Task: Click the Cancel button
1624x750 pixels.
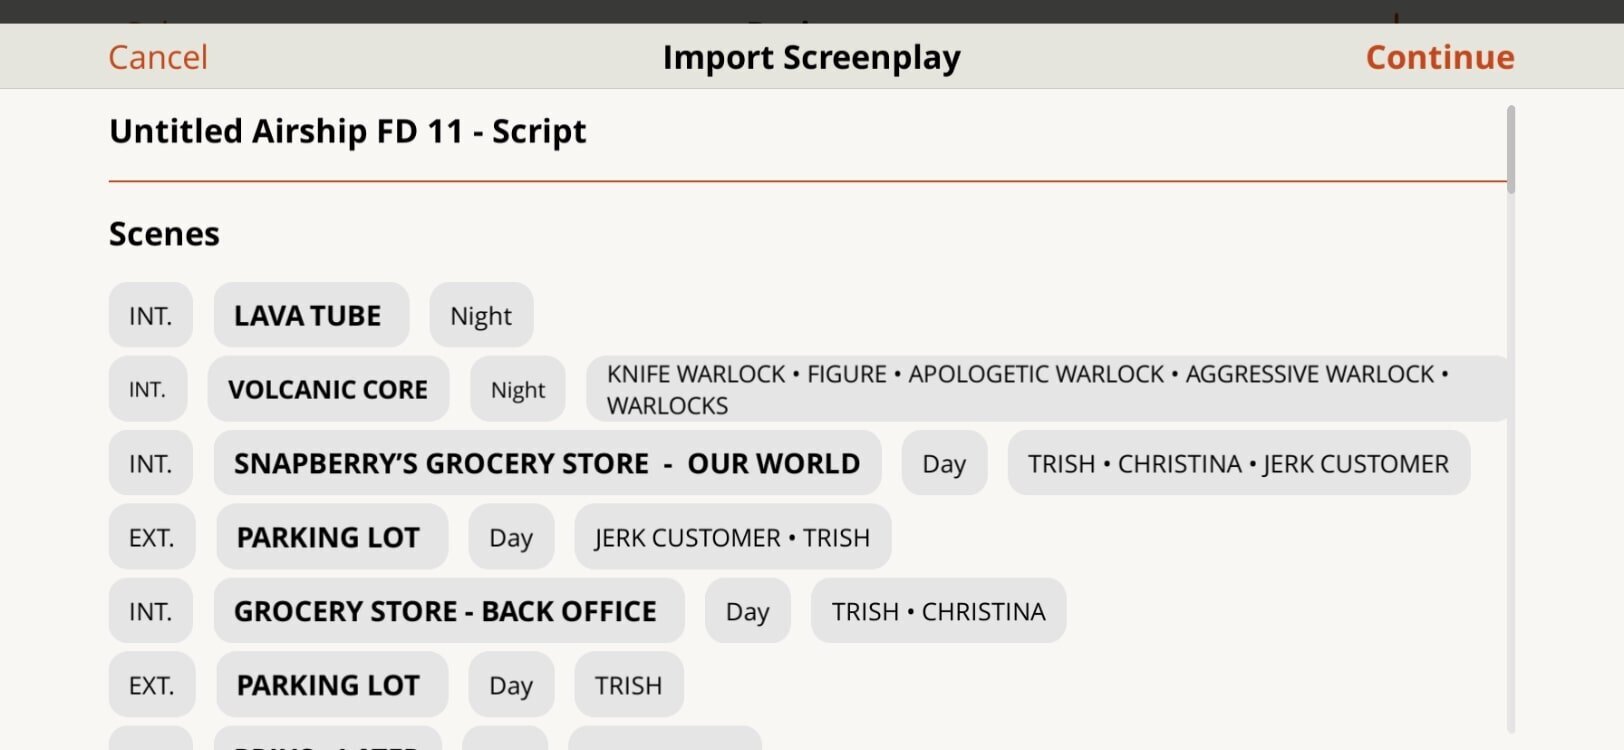Action: [x=157, y=57]
